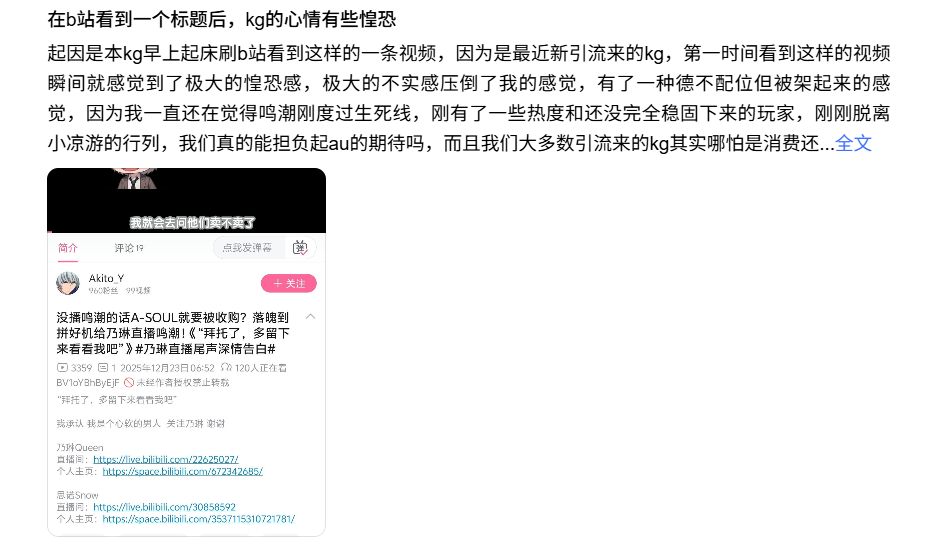
Task: Click the 点我发弹幕 input field
Action: pyautogui.click(x=248, y=248)
